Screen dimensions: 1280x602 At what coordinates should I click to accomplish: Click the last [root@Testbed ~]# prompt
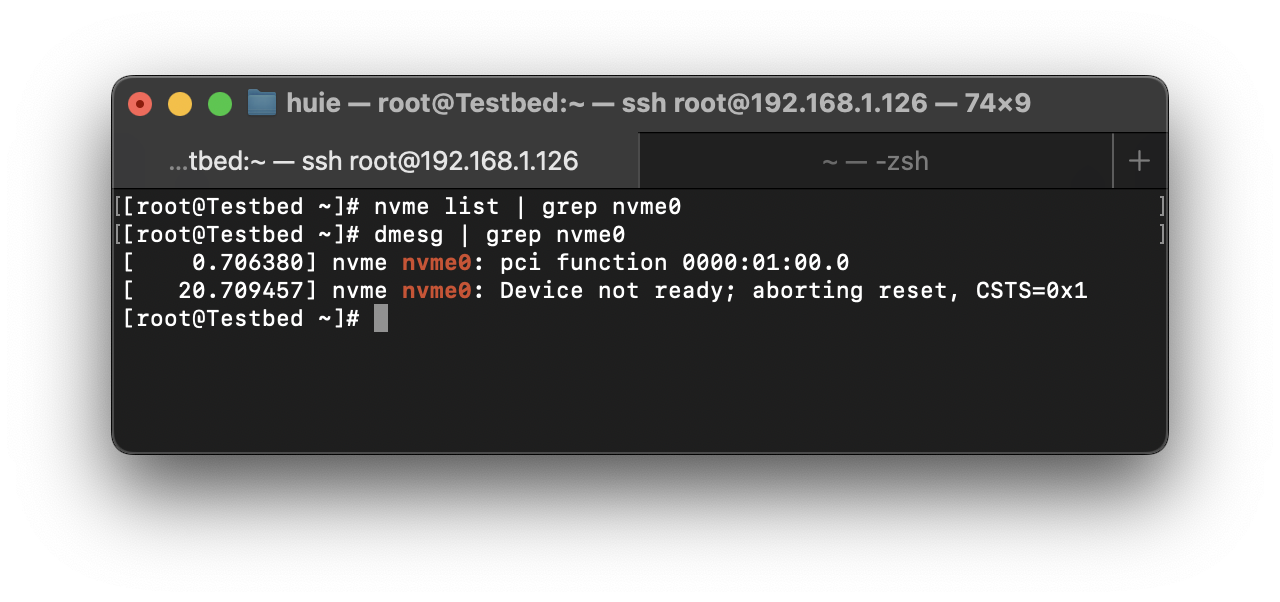[x=240, y=319]
